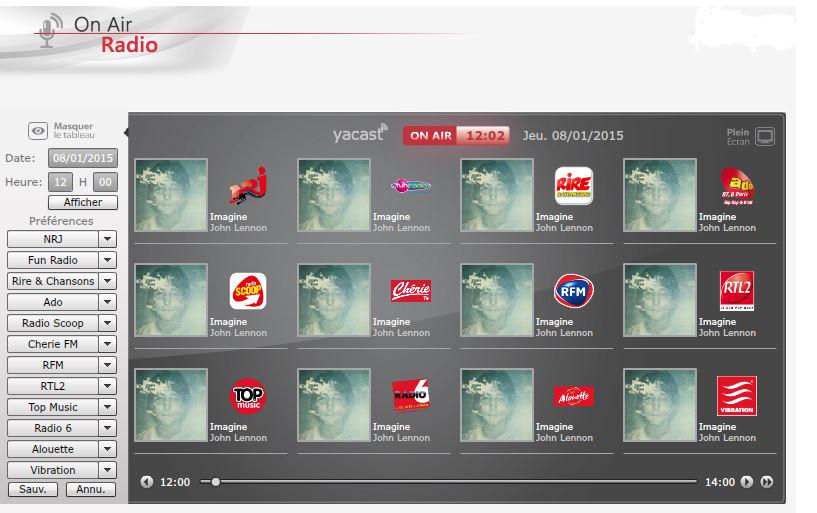Click the Chérie FM logo
Image resolution: width=817 pixels, height=513 pixels.
(411, 291)
